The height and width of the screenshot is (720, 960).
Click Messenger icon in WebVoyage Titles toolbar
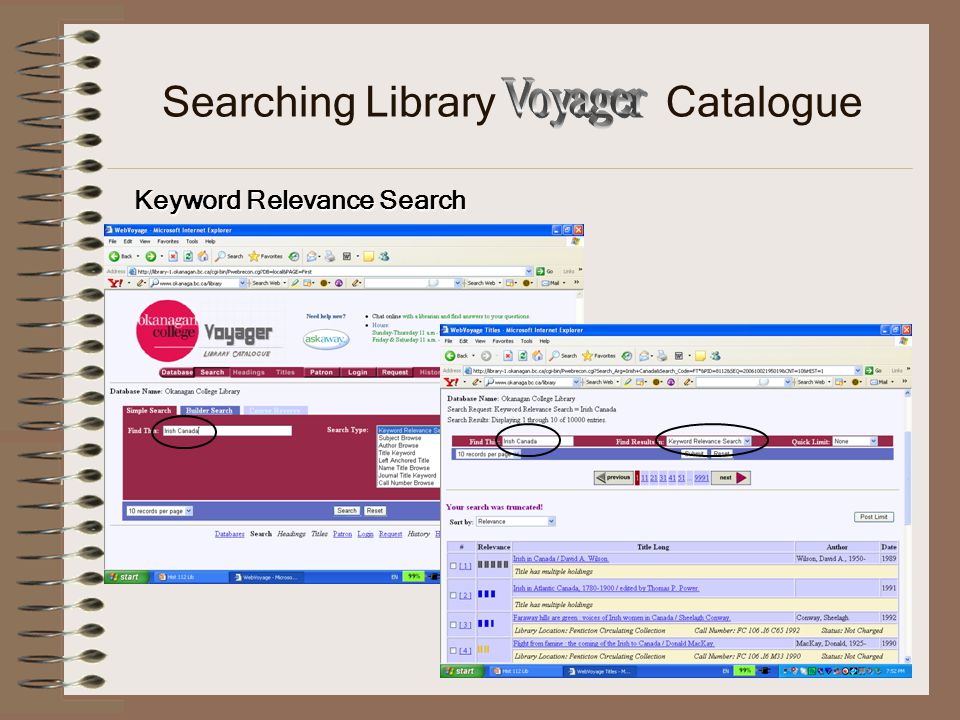coord(715,356)
